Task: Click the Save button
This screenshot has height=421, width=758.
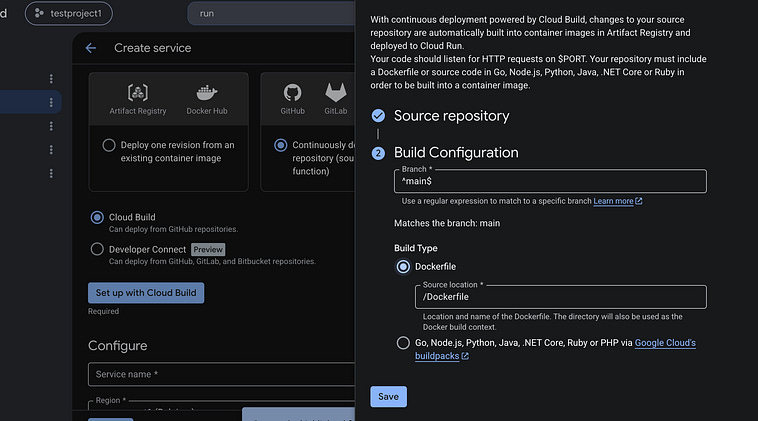Action: [388, 396]
